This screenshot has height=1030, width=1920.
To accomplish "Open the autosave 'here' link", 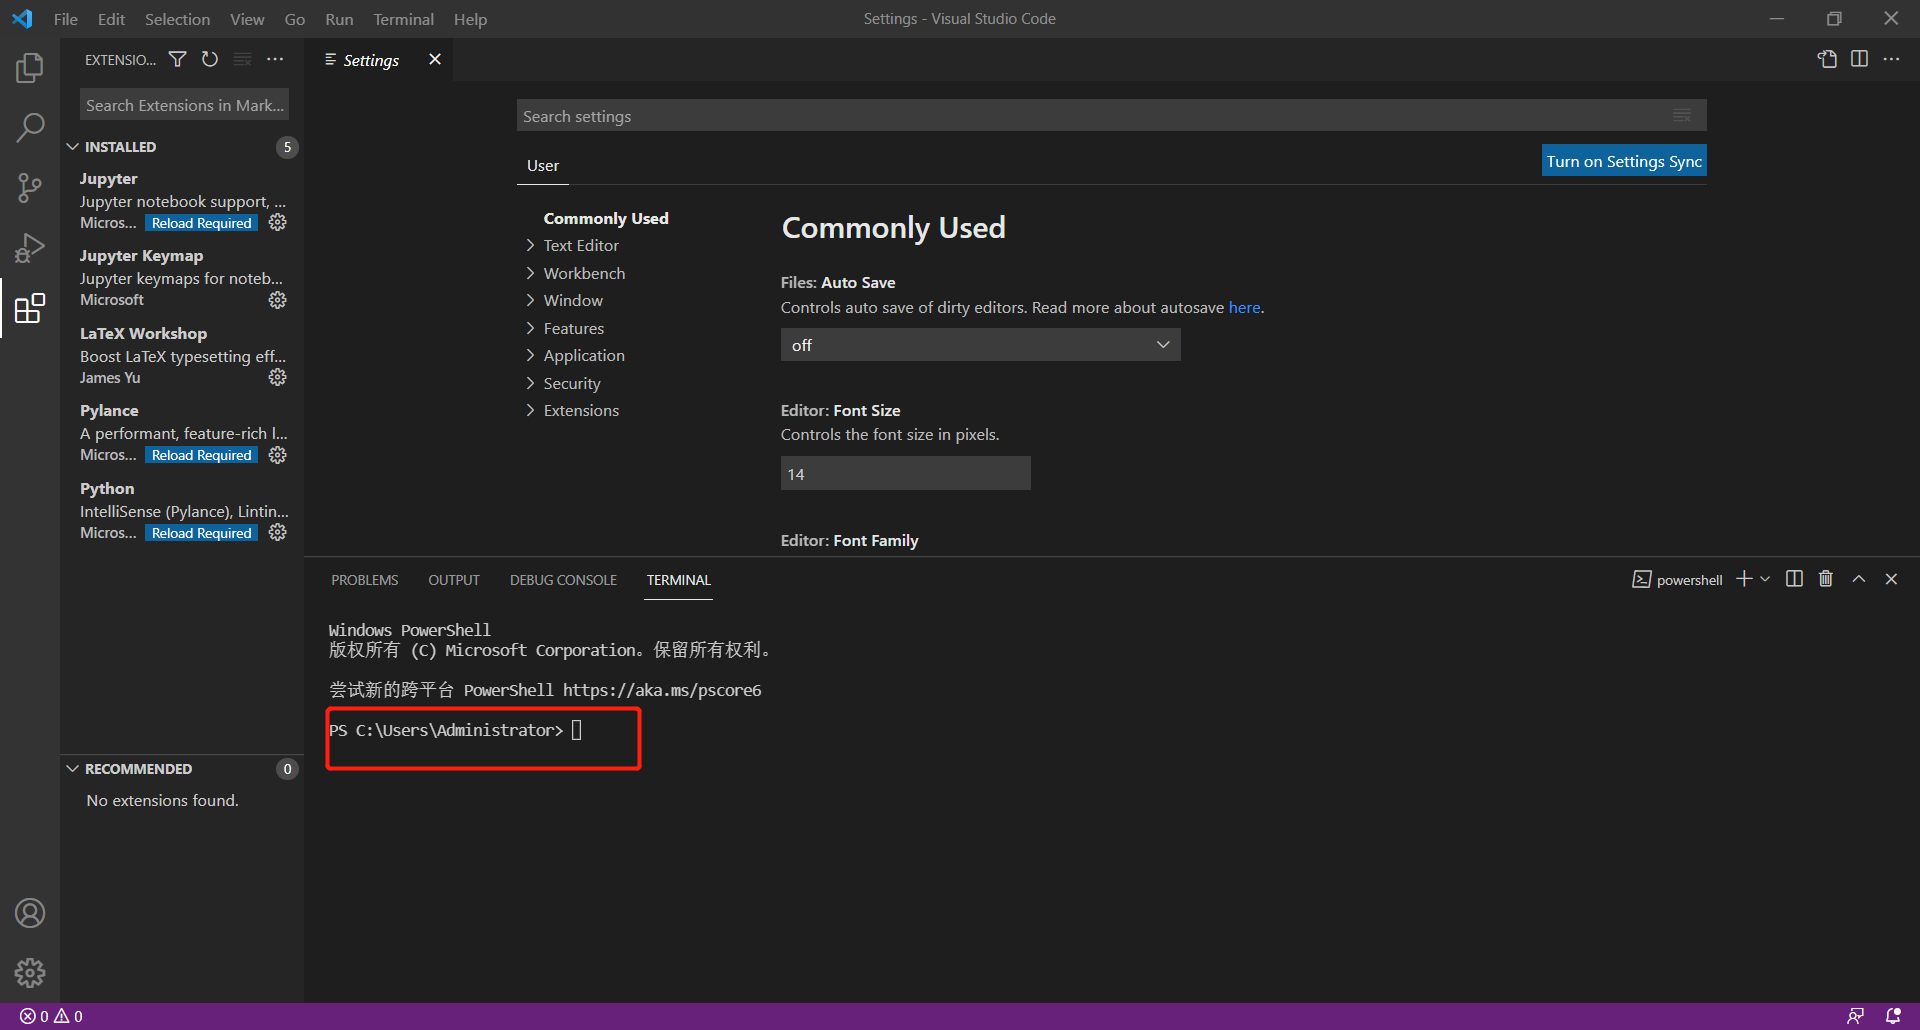I will (x=1244, y=308).
